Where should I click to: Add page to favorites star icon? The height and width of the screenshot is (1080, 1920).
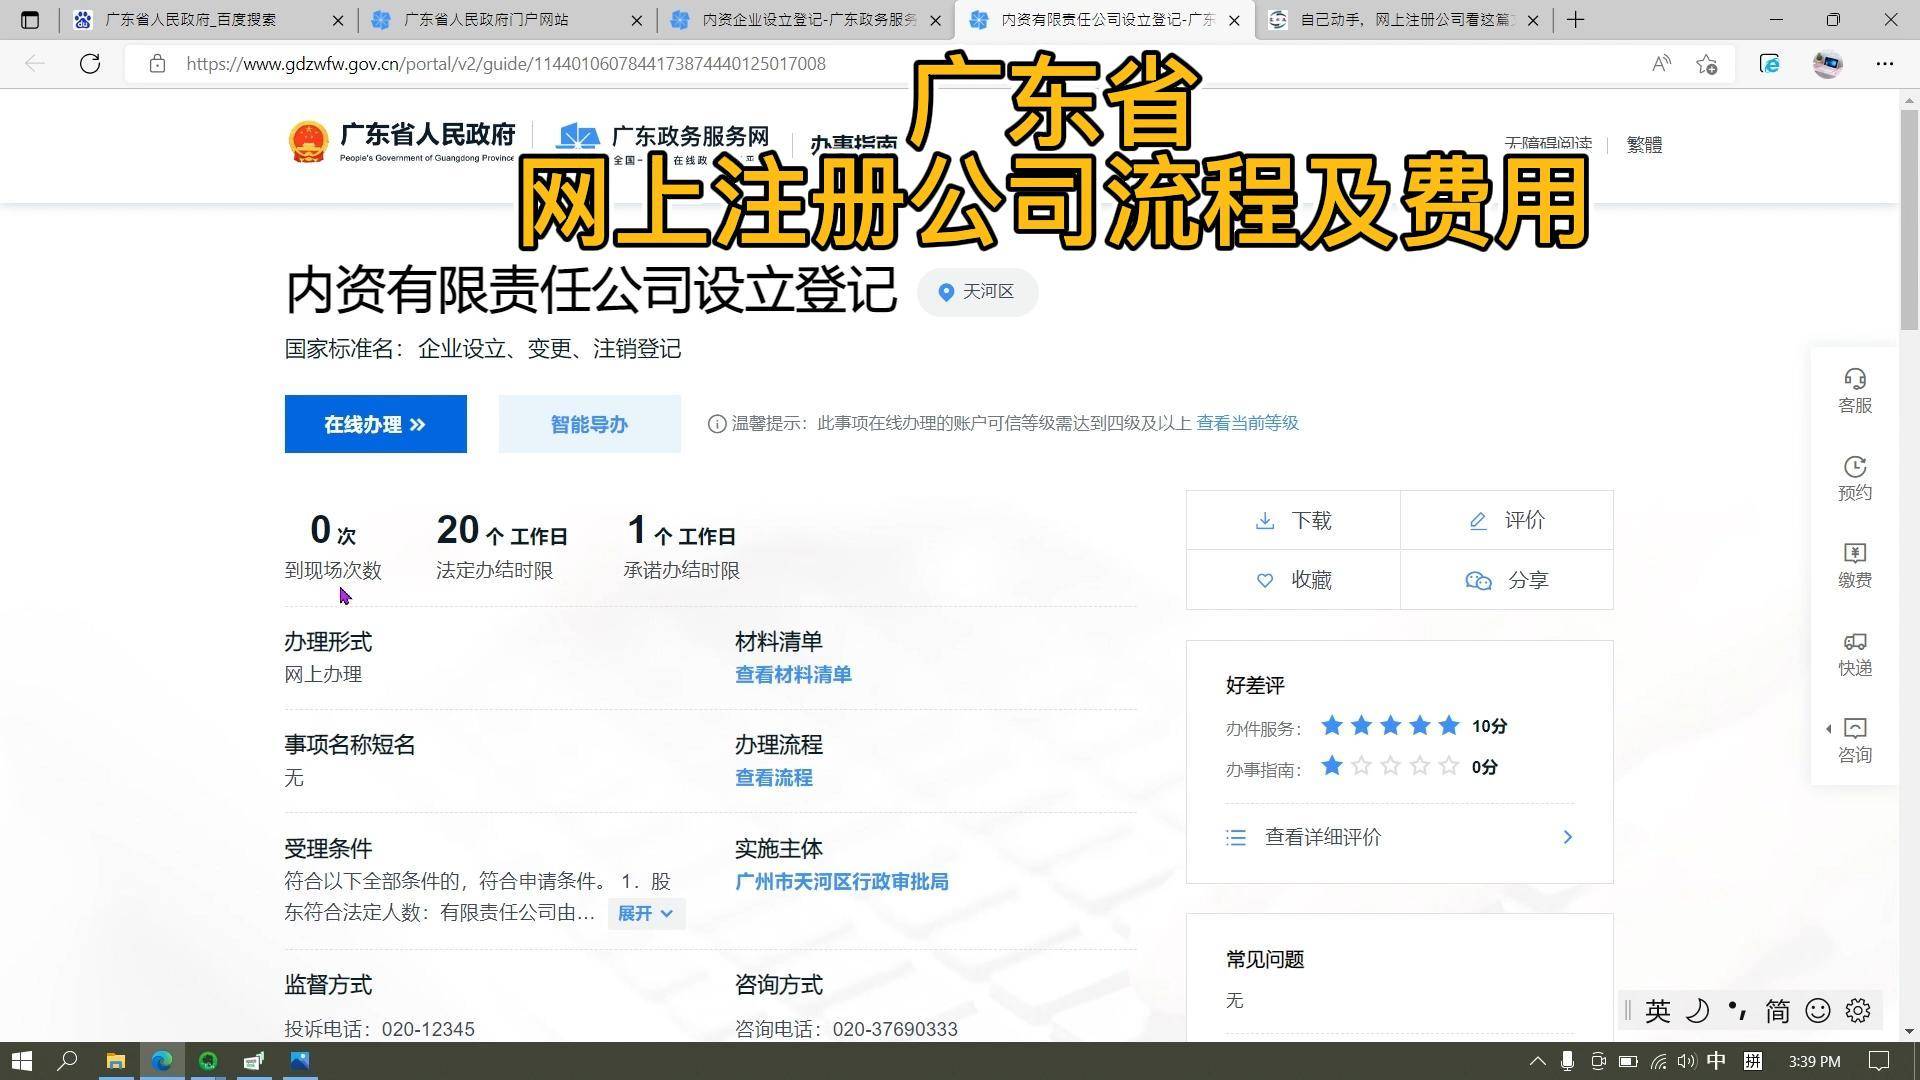point(1707,64)
